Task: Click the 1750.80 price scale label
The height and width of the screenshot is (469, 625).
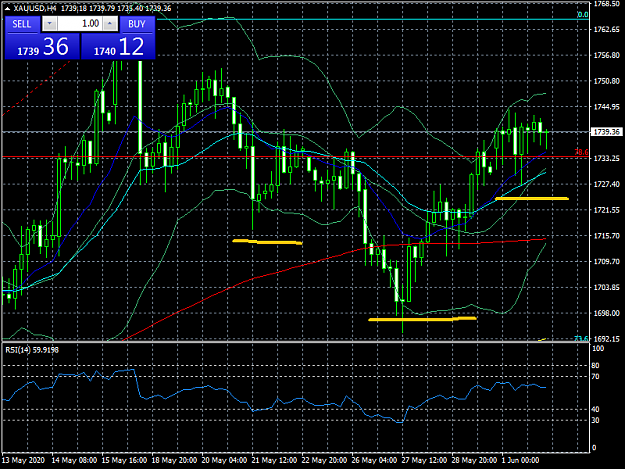Action: pyautogui.click(x=607, y=81)
